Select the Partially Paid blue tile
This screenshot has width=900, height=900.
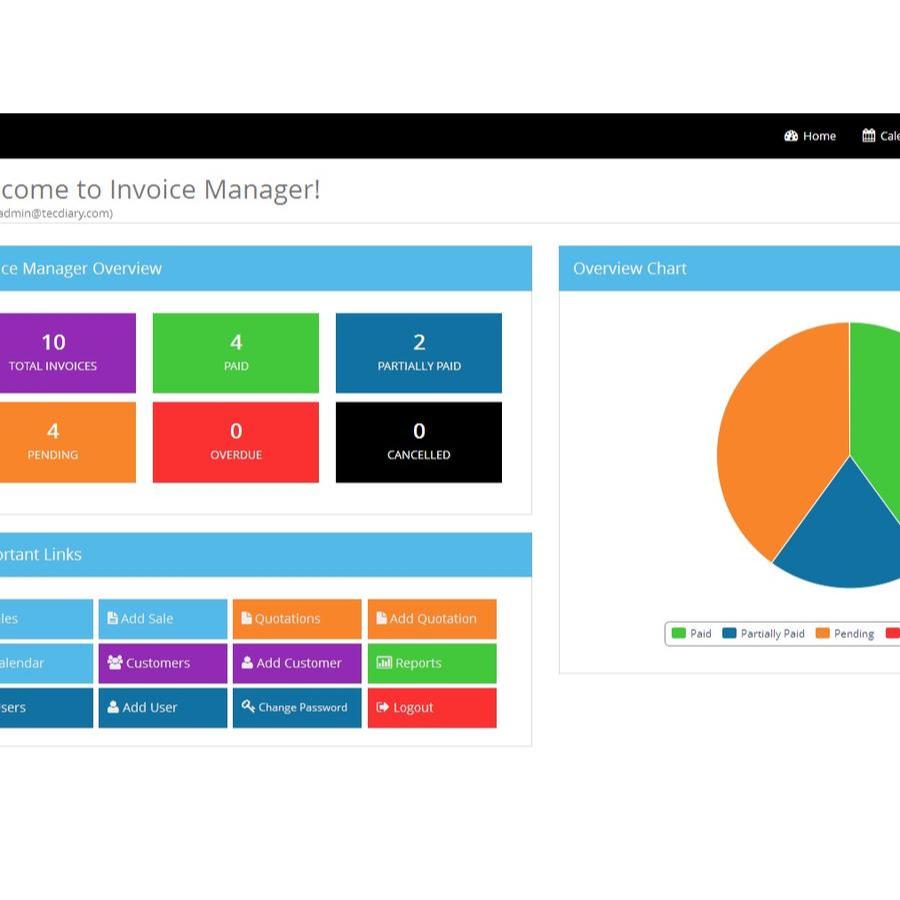click(x=419, y=353)
